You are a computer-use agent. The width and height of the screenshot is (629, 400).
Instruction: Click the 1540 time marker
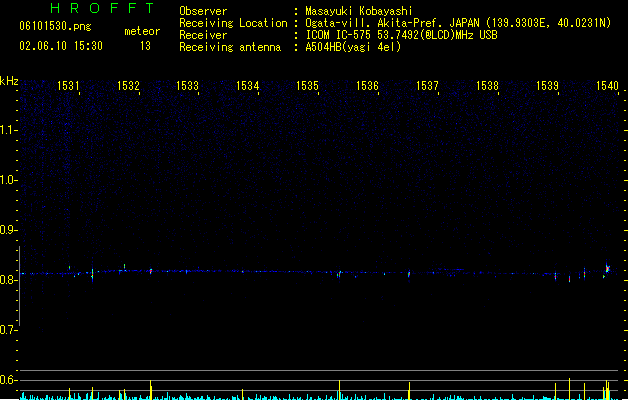(x=607, y=86)
